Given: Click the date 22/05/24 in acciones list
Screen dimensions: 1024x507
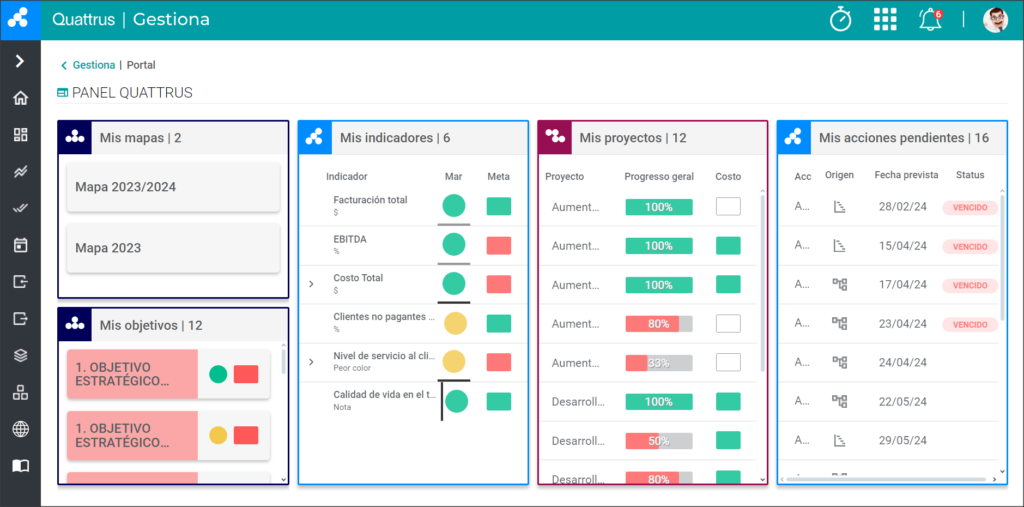Looking at the screenshot, I should pyautogui.click(x=903, y=401).
